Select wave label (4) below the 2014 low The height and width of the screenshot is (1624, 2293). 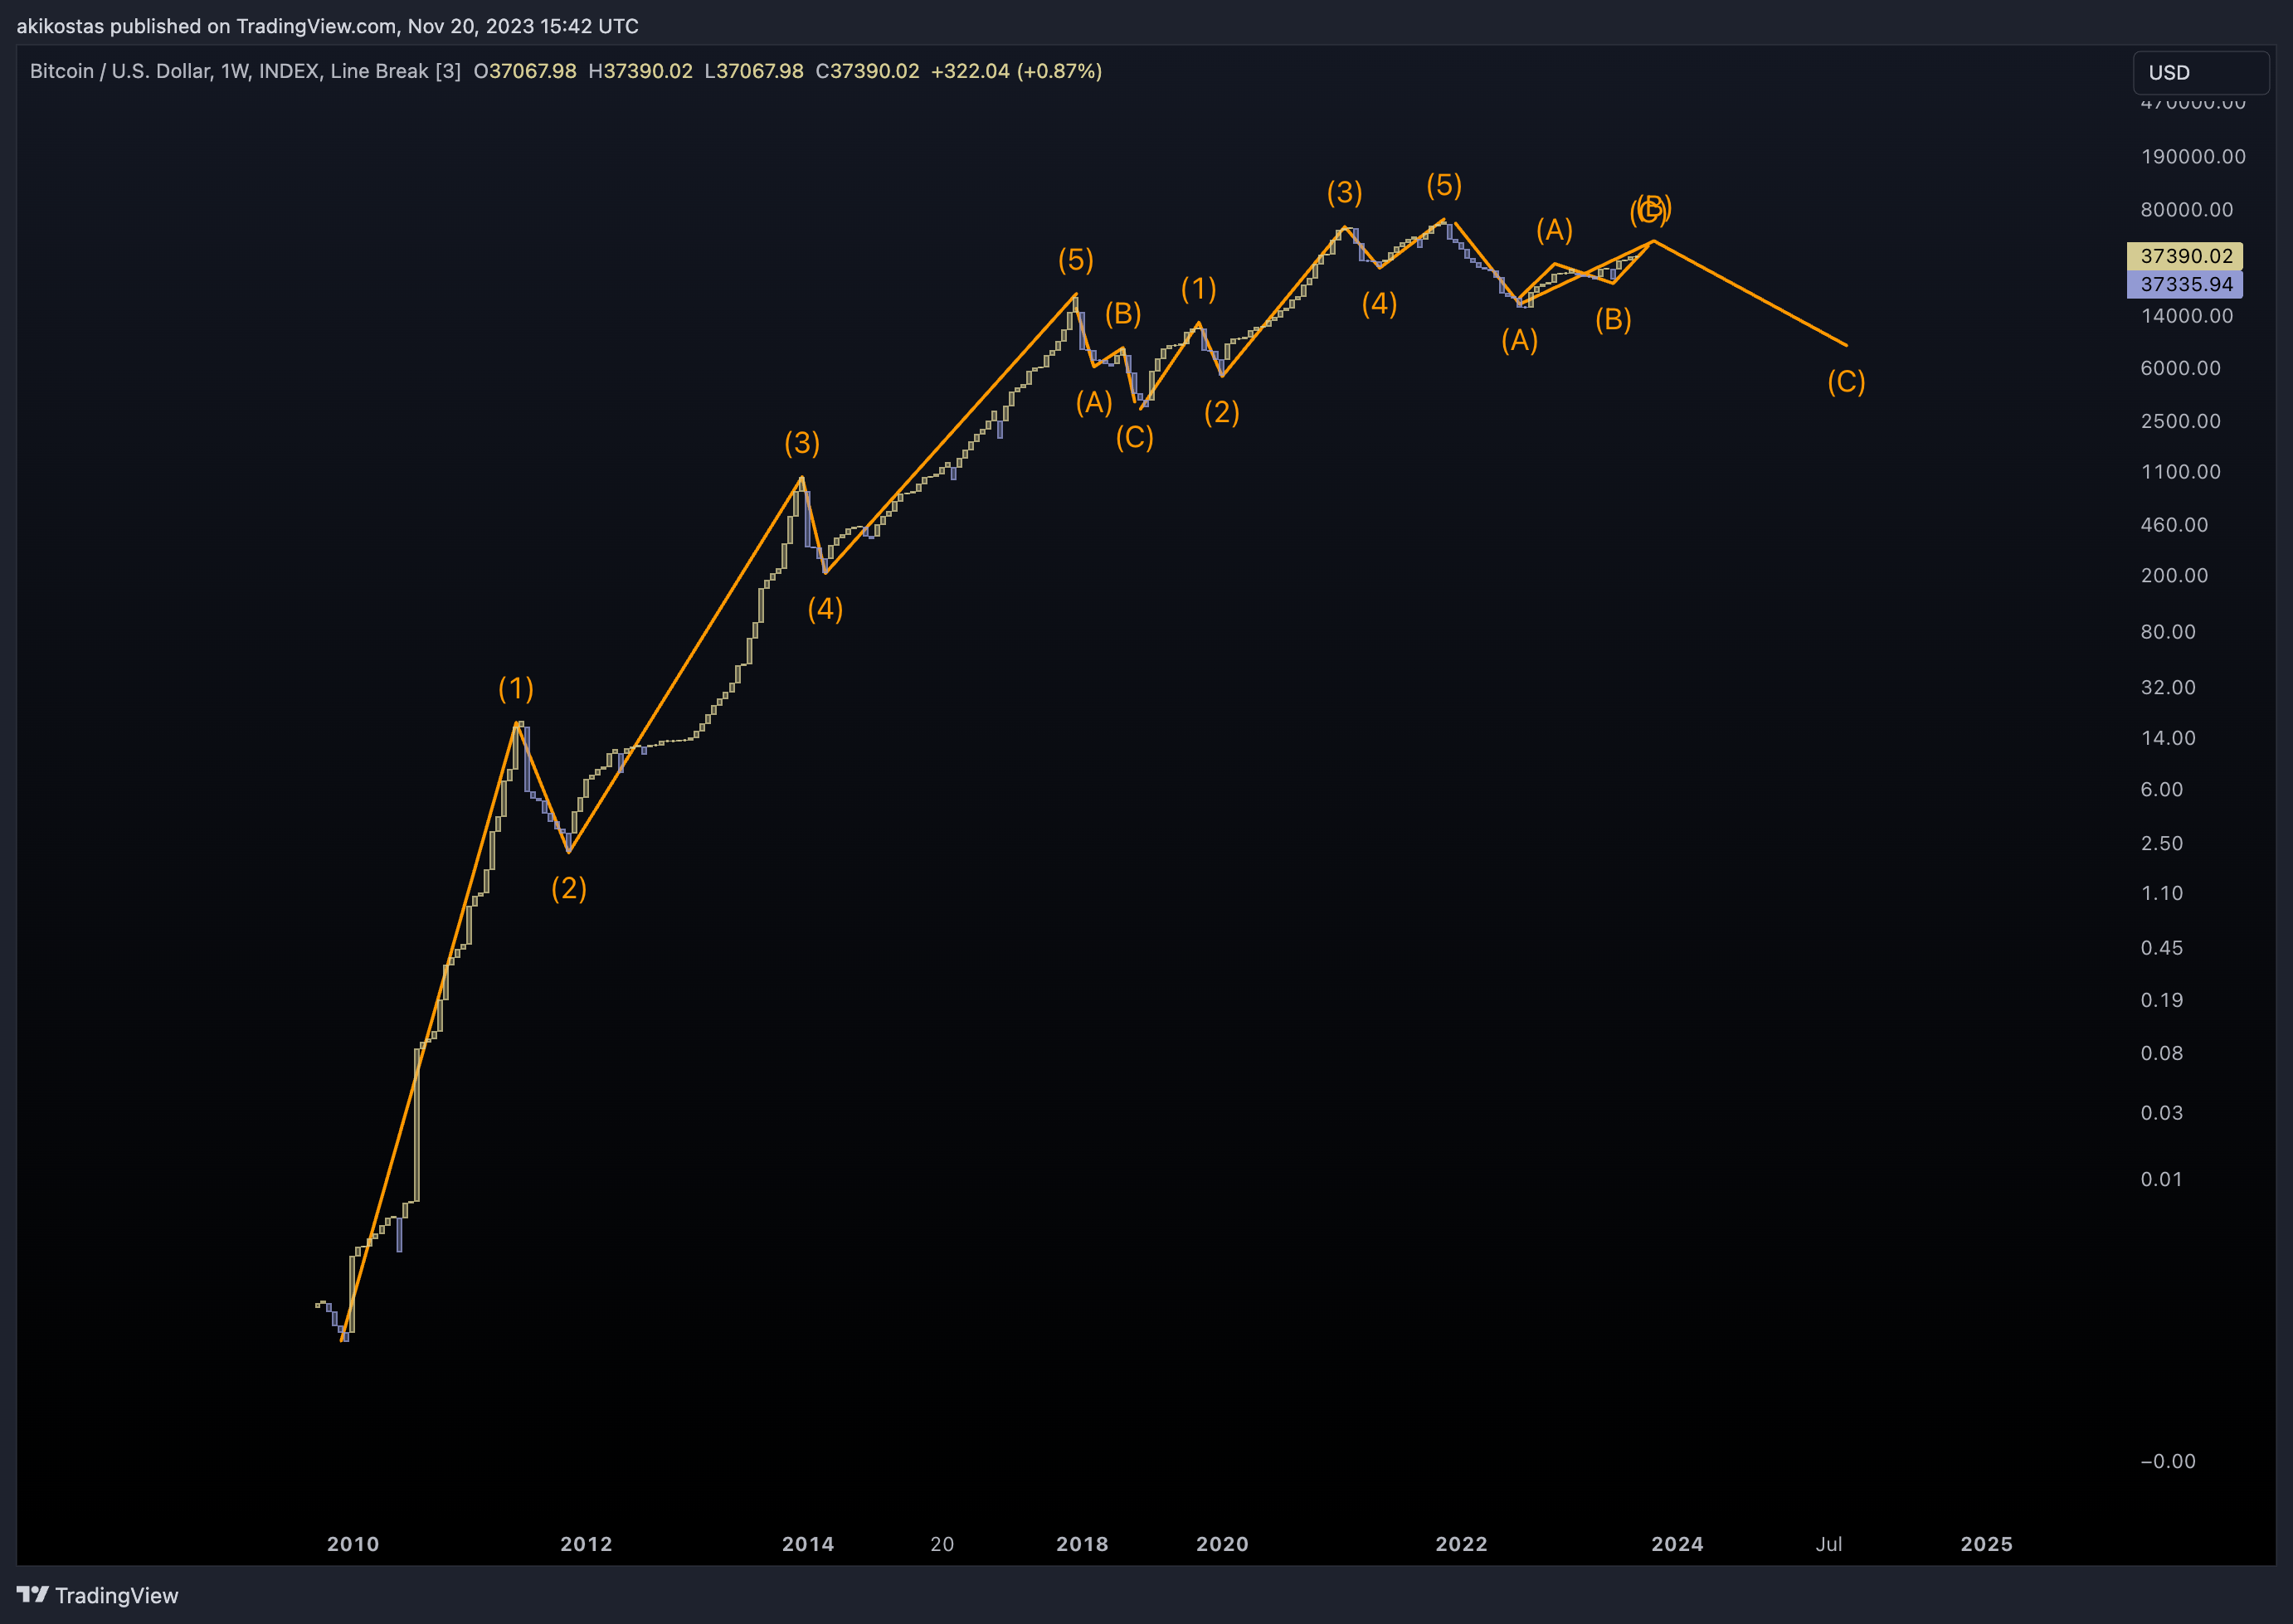click(825, 609)
